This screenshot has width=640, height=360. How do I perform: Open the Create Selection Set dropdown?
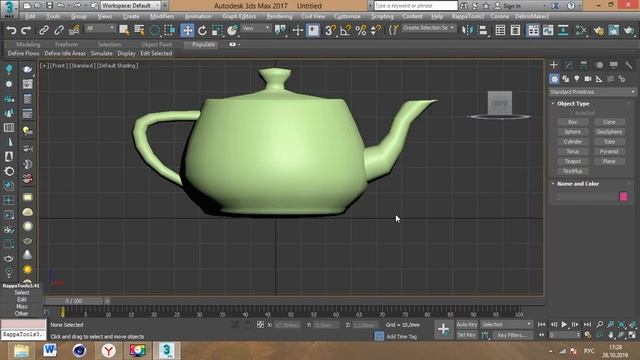point(429,28)
